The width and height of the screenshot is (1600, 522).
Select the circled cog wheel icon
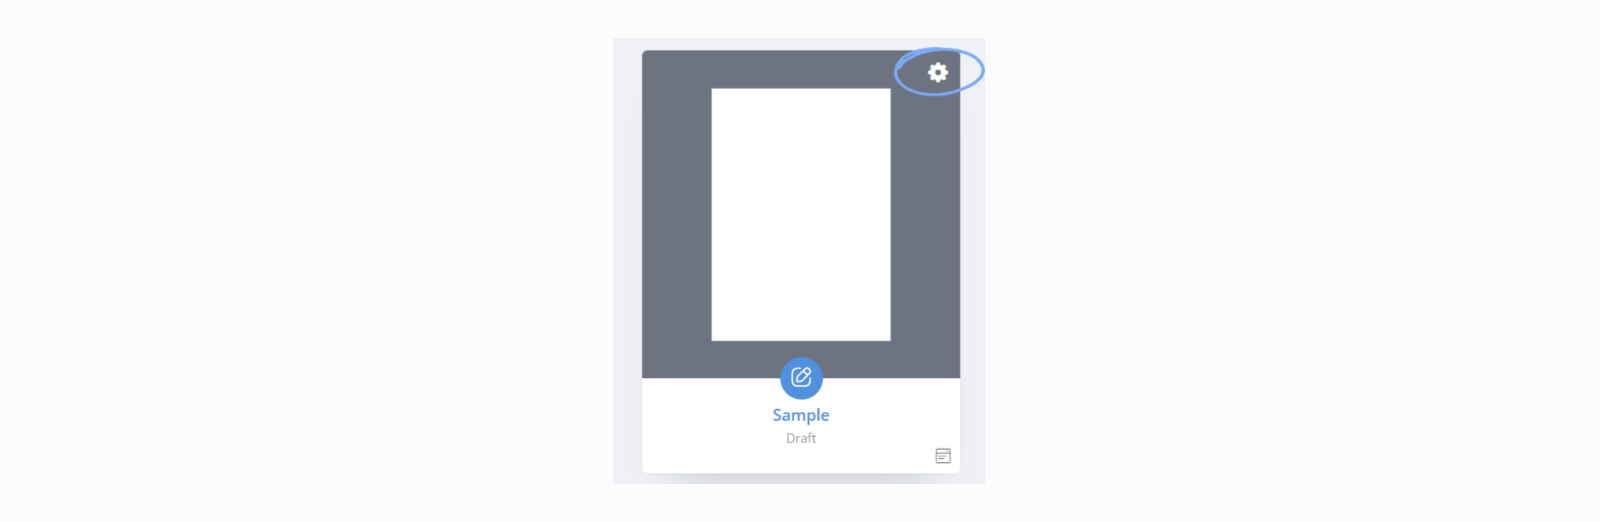(x=937, y=72)
